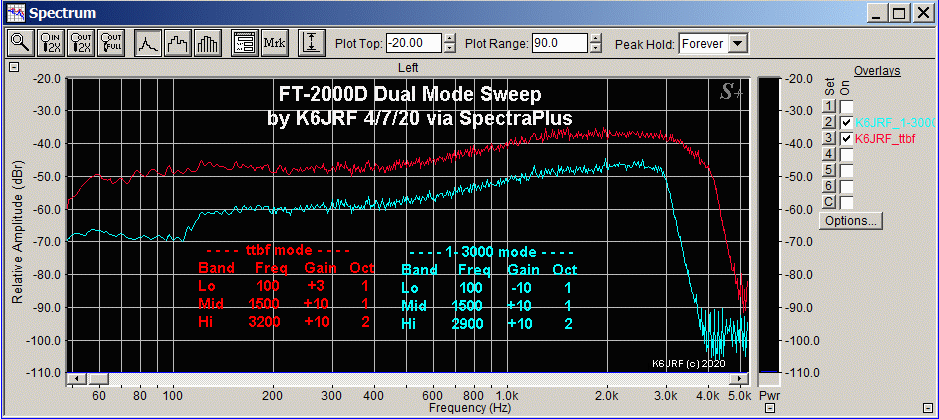Viewport: 939px width, 419px height.
Task: Decrease the Plot Range value
Action: (595, 48)
